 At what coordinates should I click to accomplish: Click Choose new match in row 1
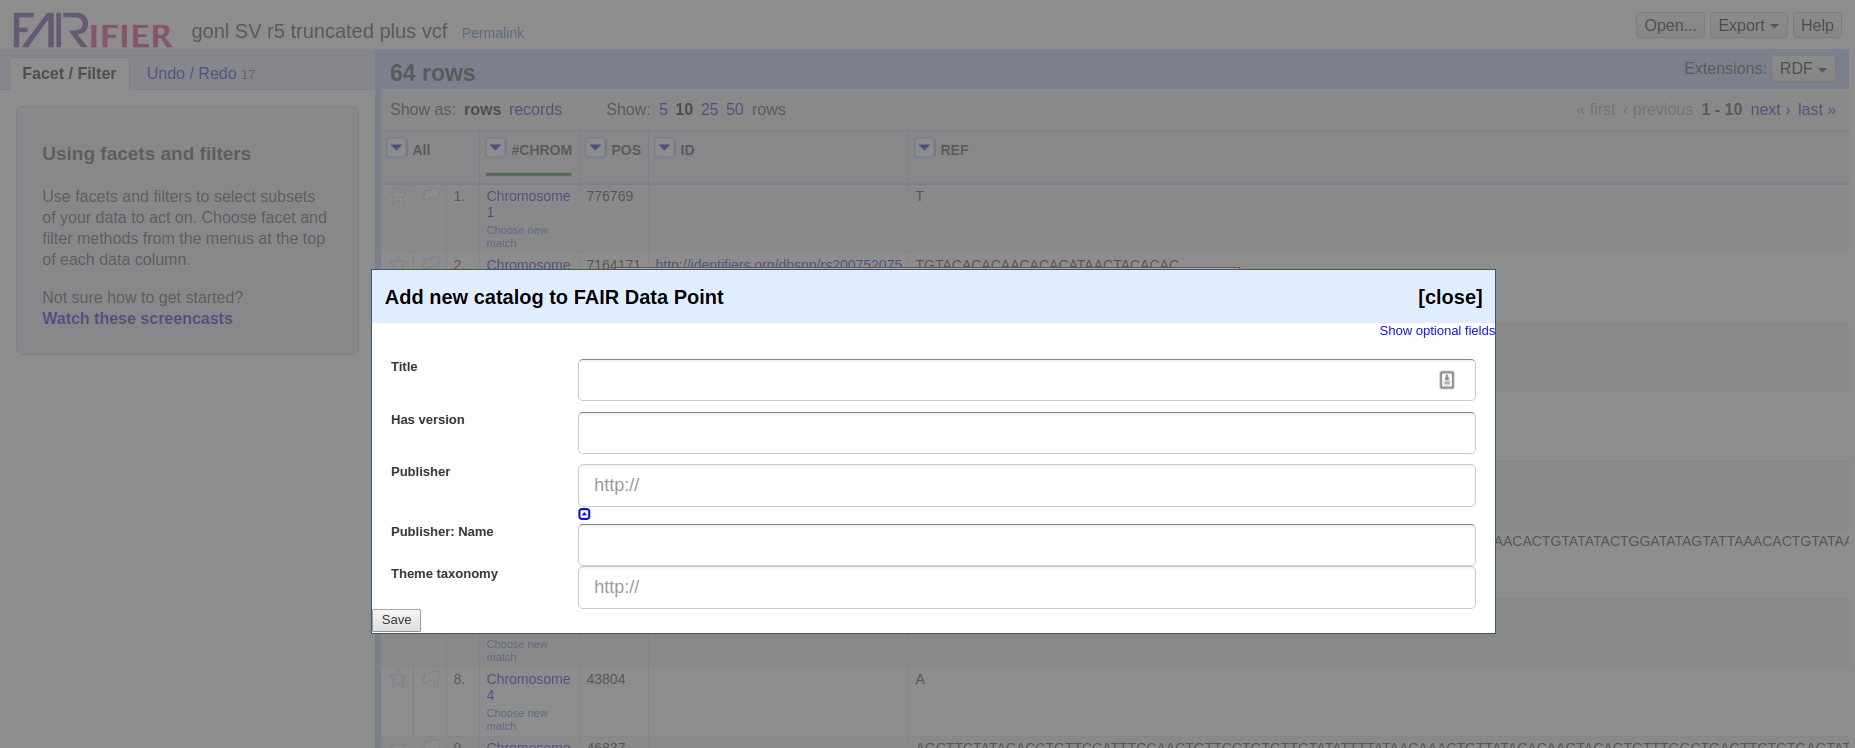click(517, 237)
